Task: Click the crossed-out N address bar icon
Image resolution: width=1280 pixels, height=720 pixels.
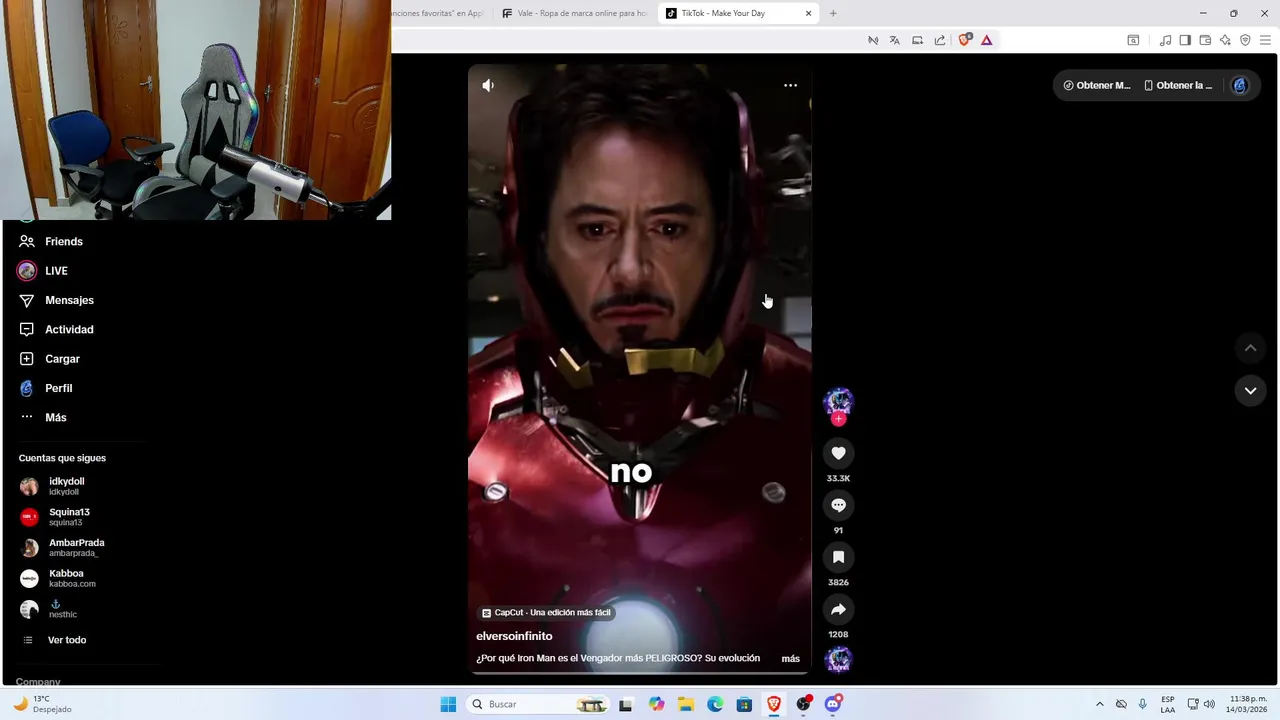Action: 872,40
